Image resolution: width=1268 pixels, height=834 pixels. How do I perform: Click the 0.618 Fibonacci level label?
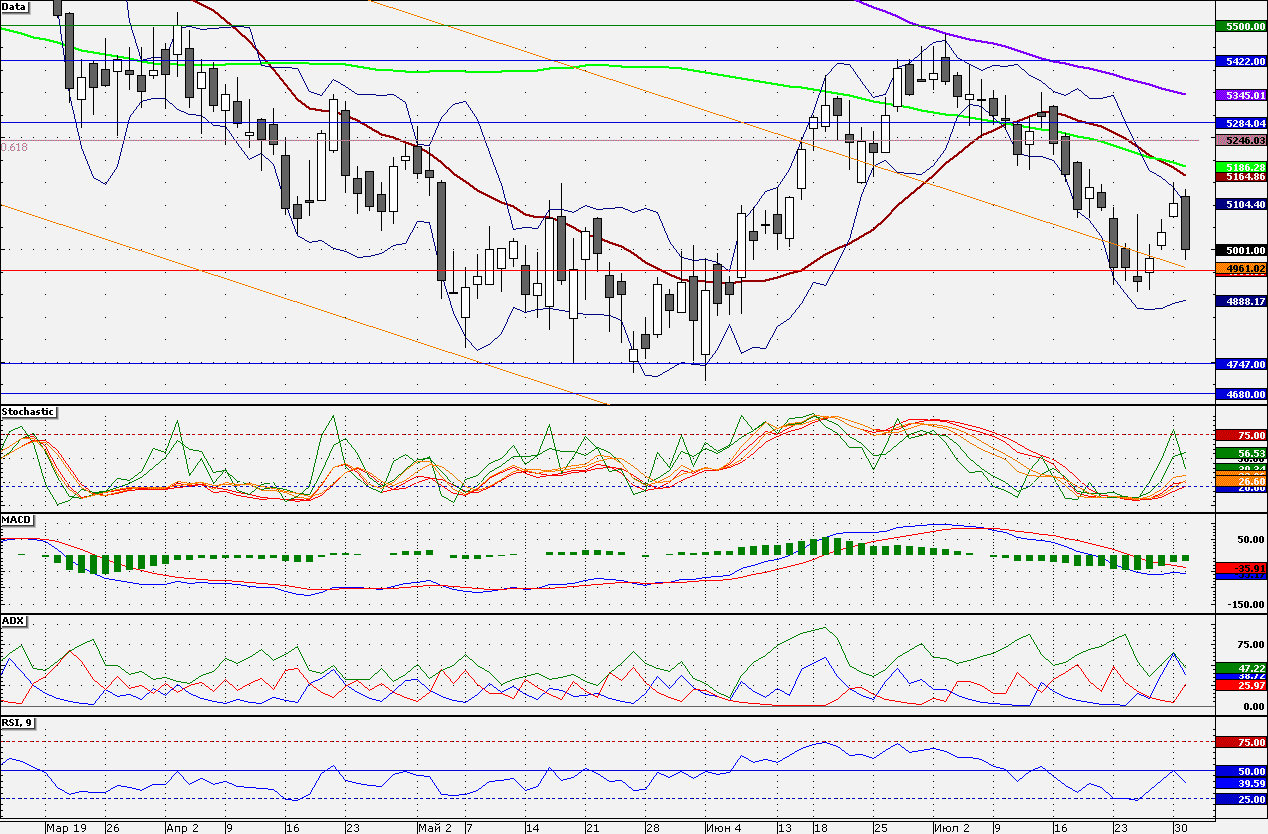pos(15,147)
